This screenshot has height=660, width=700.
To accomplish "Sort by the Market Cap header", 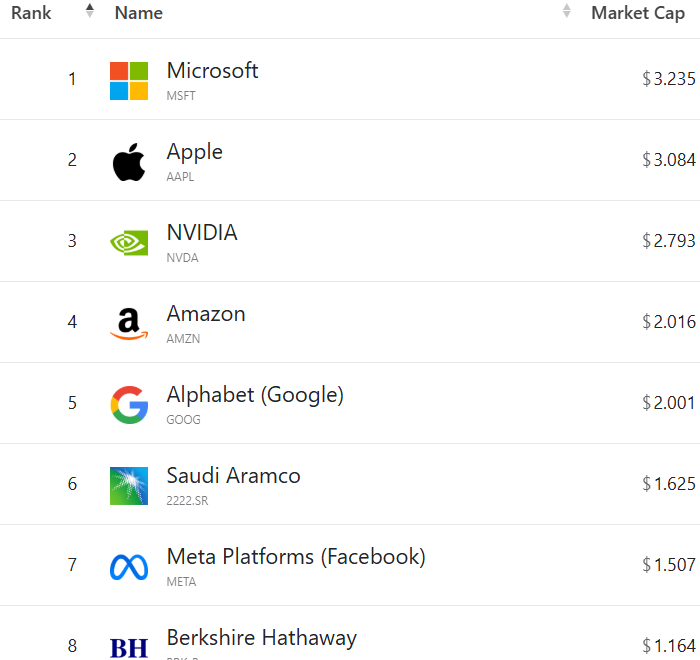I will tap(638, 13).
